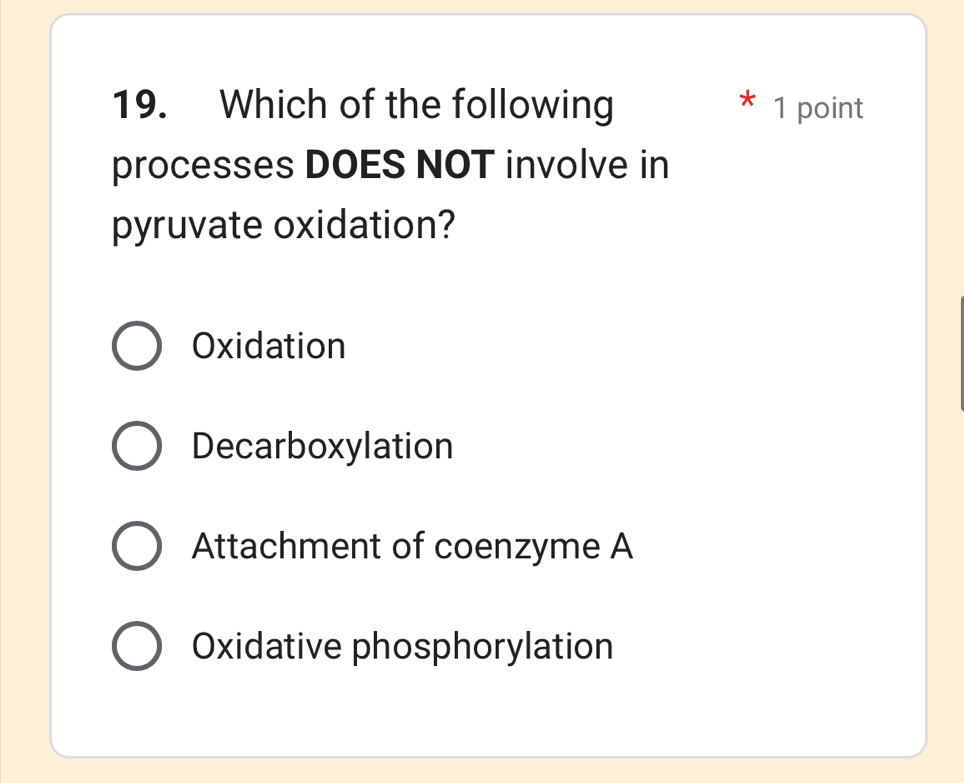Click the Attachment of coenzyme A circle
This screenshot has height=783, width=964.
137,545
